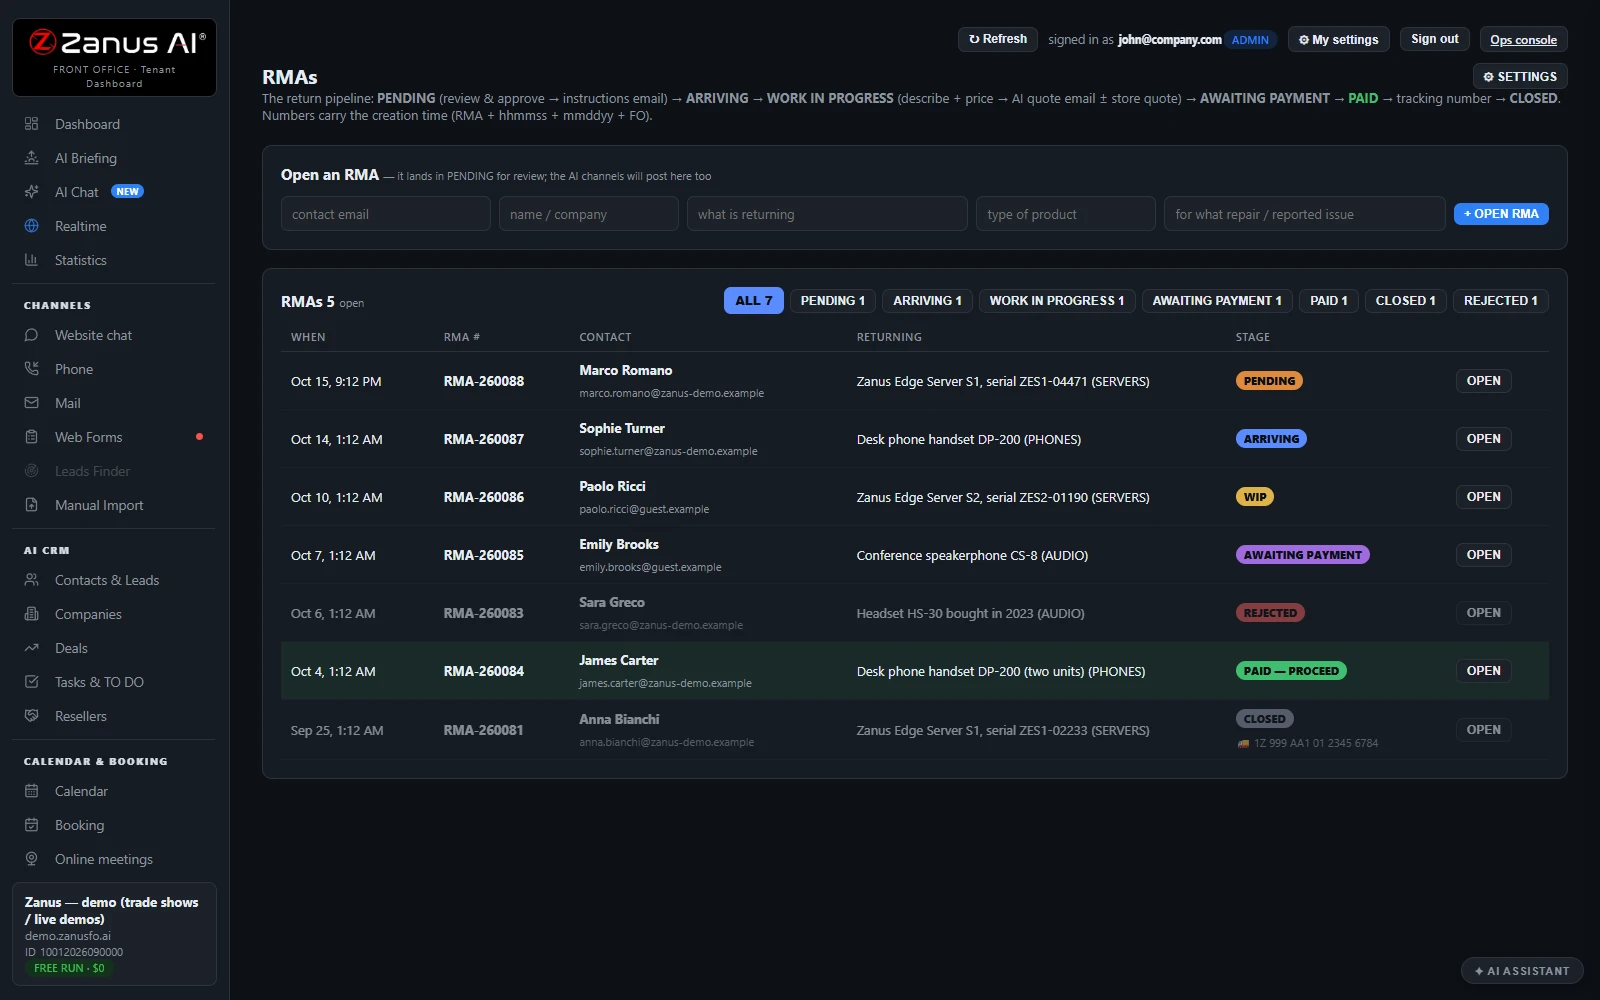Click Website chat bubble icon

tap(31, 335)
